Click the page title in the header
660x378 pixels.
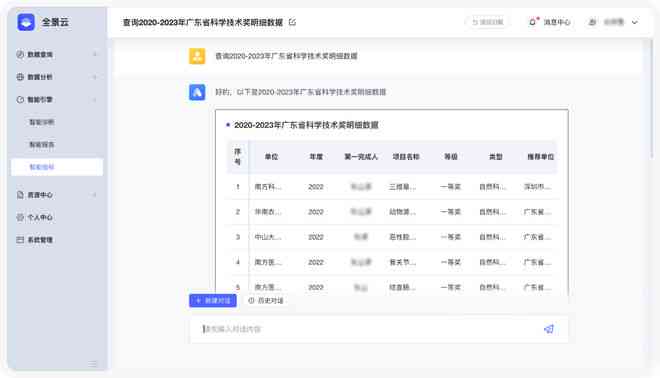(x=202, y=22)
